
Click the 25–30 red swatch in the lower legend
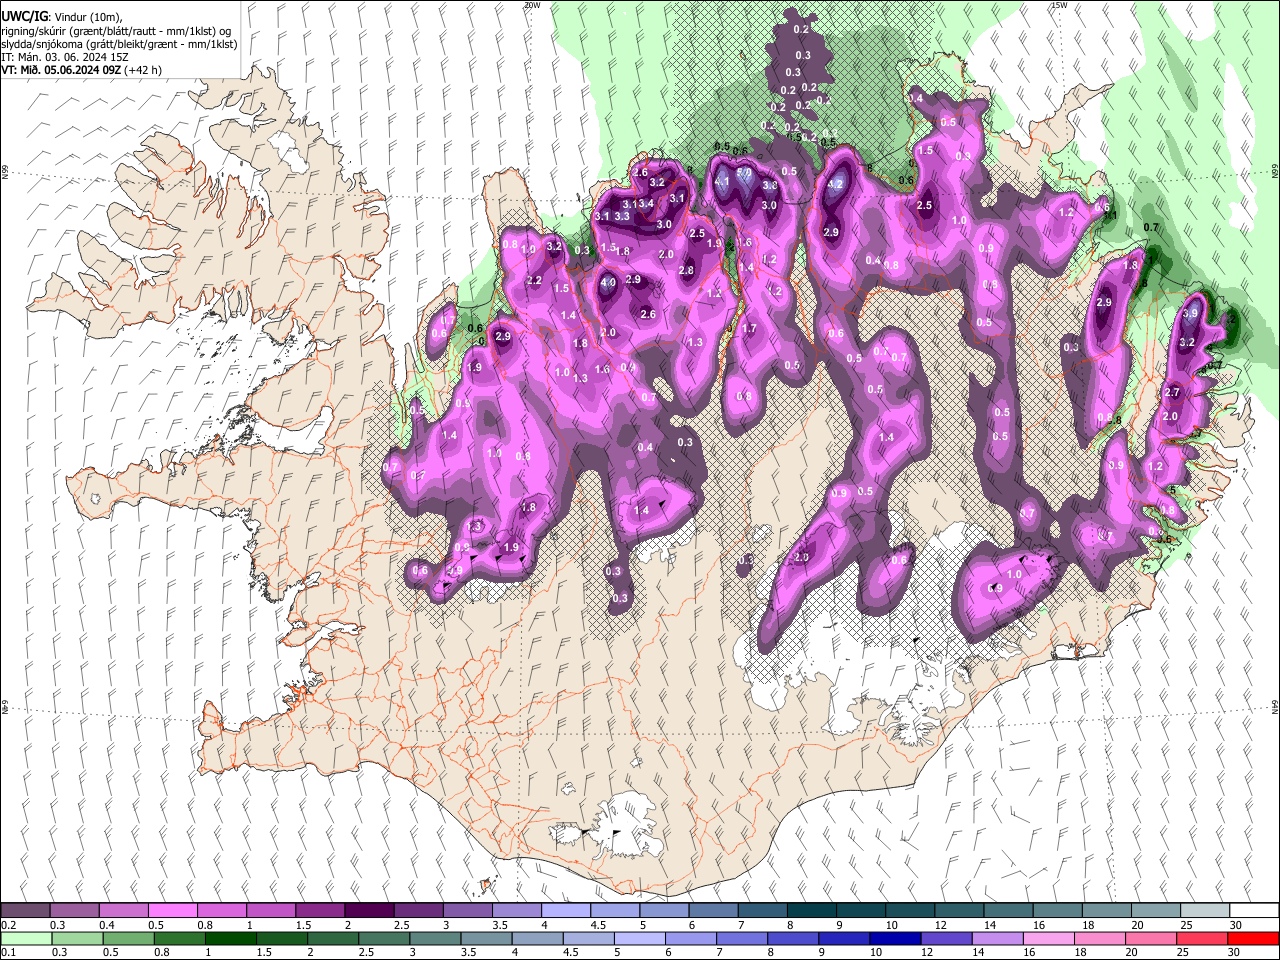1203,938
